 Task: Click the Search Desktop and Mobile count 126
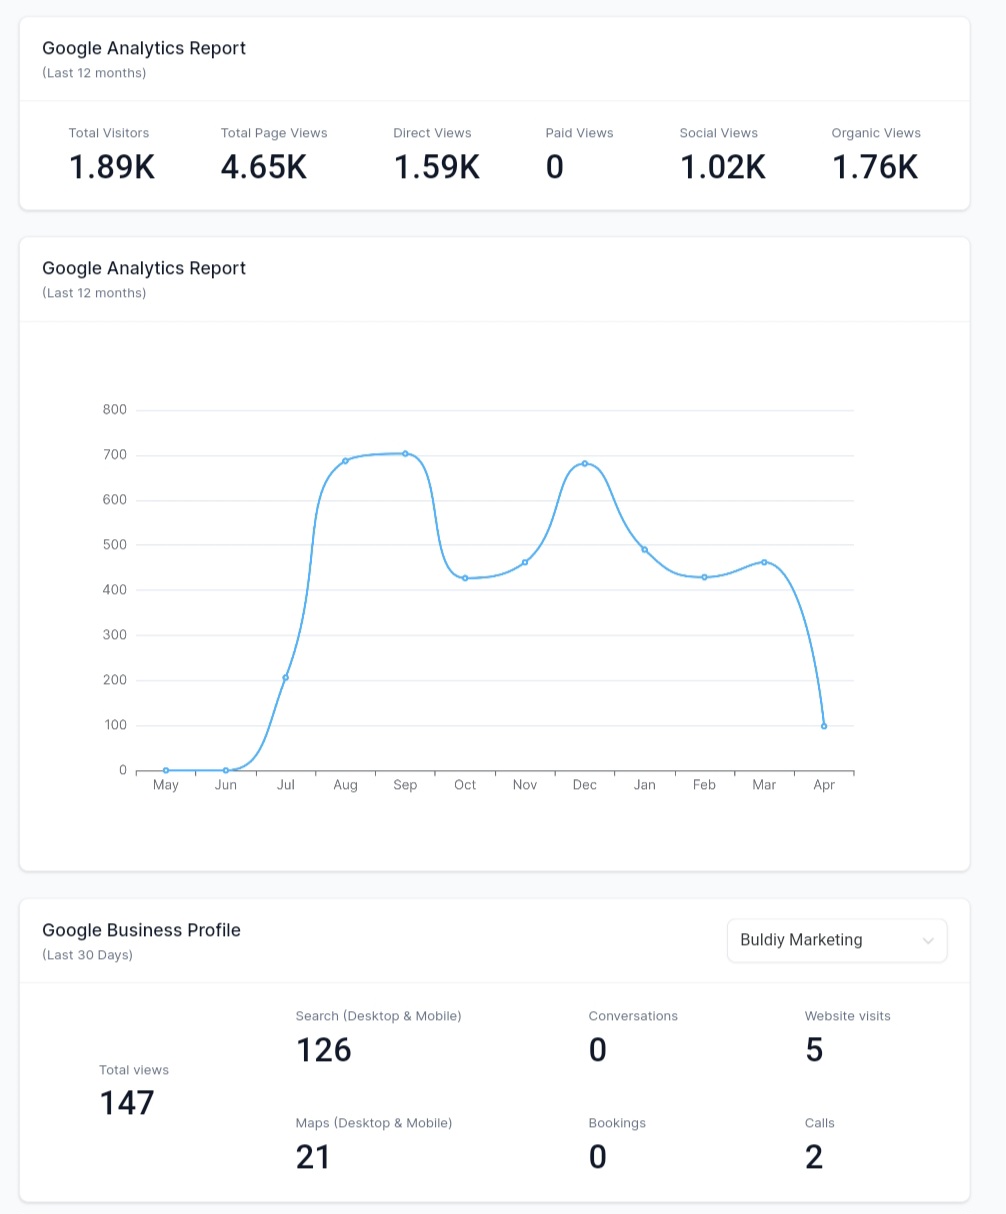pos(323,1050)
